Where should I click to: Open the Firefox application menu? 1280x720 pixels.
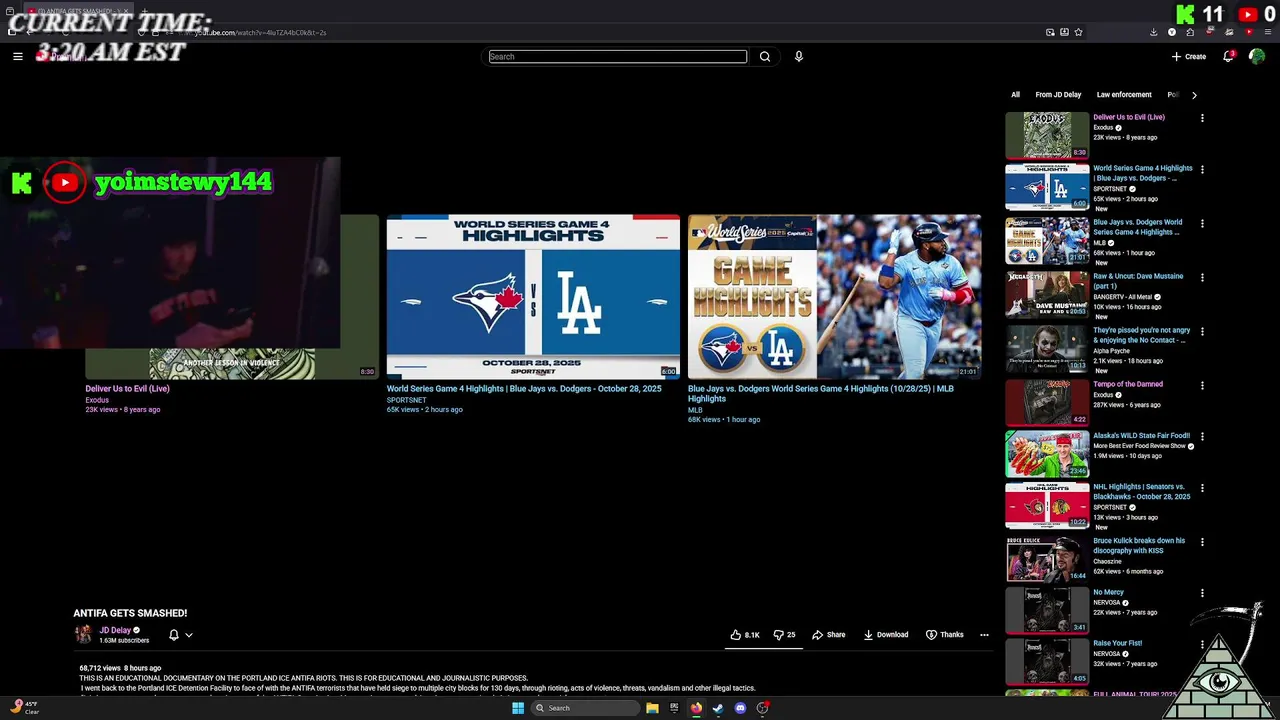pos(1268,32)
